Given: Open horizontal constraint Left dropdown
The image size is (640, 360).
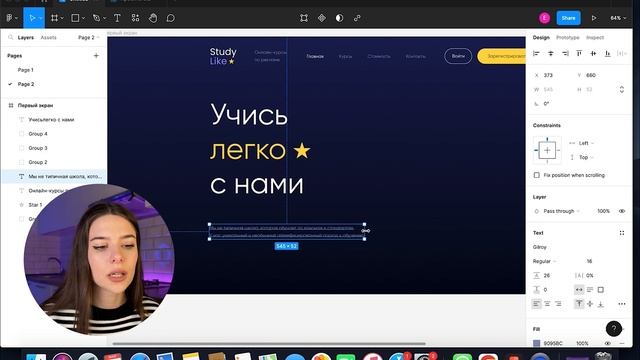Looking at the screenshot, I should click(586, 143).
